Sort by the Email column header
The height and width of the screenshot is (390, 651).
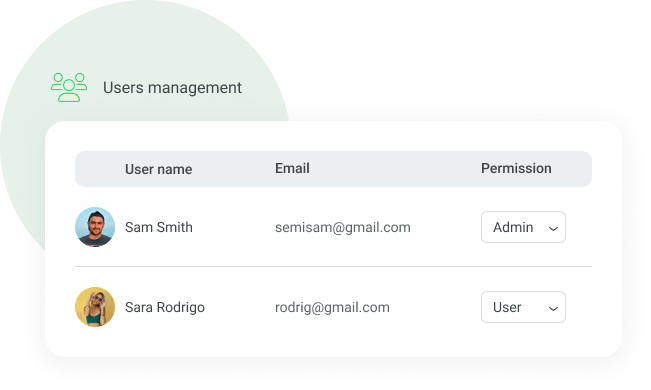pyautogui.click(x=292, y=168)
